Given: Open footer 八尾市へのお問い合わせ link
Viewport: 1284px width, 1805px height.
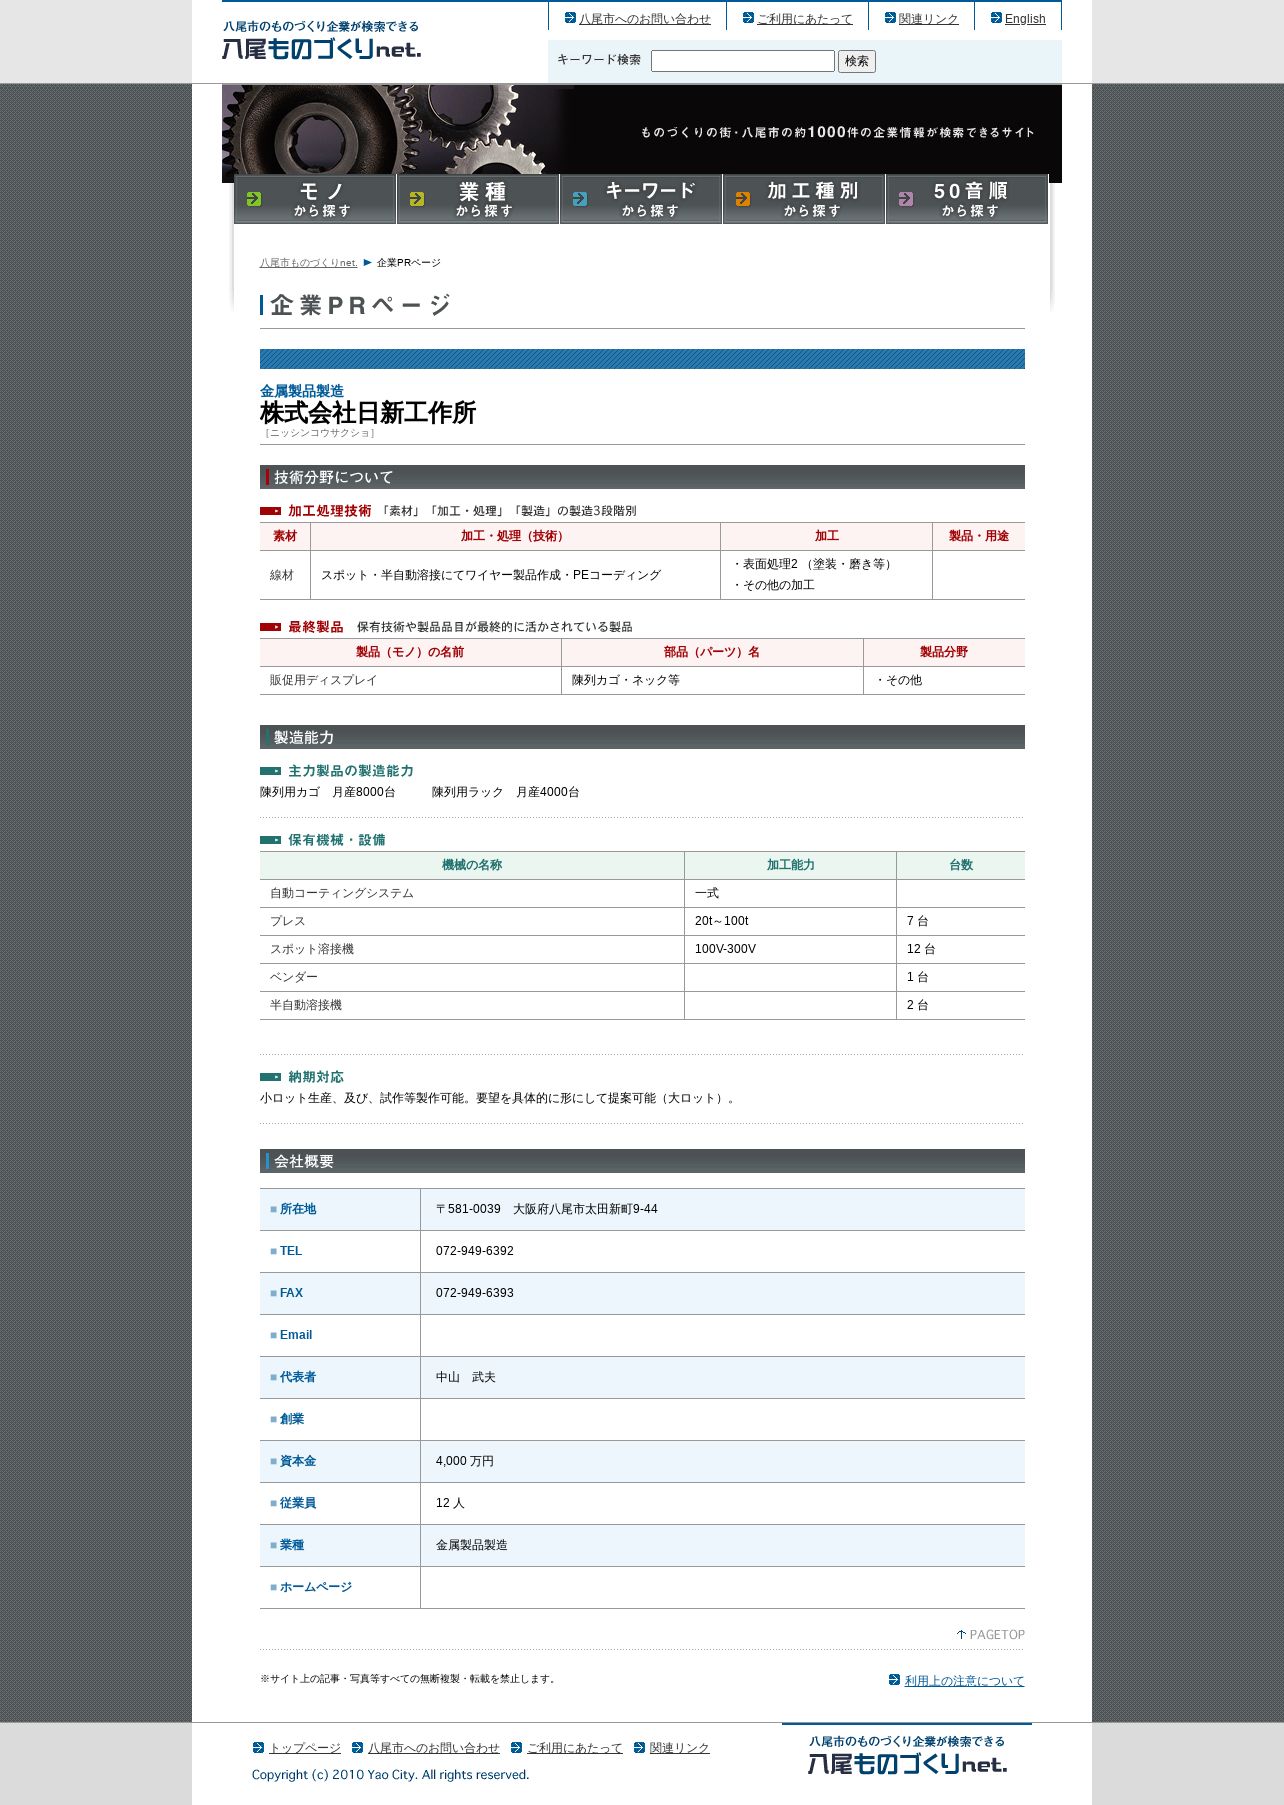Looking at the screenshot, I should [x=434, y=1748].
